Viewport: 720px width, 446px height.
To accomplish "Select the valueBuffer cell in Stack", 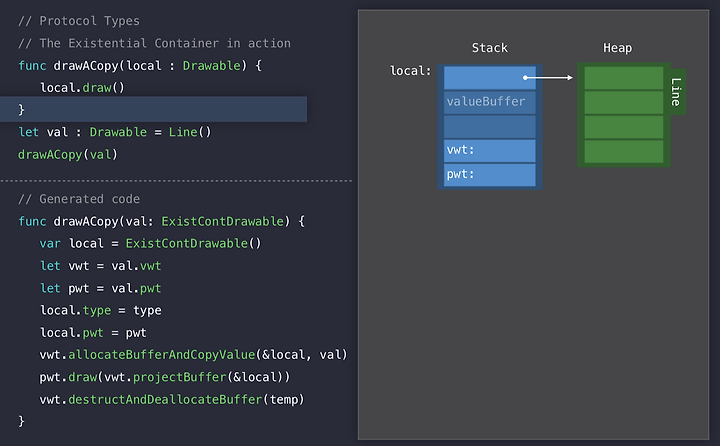I will click(489, 102).
